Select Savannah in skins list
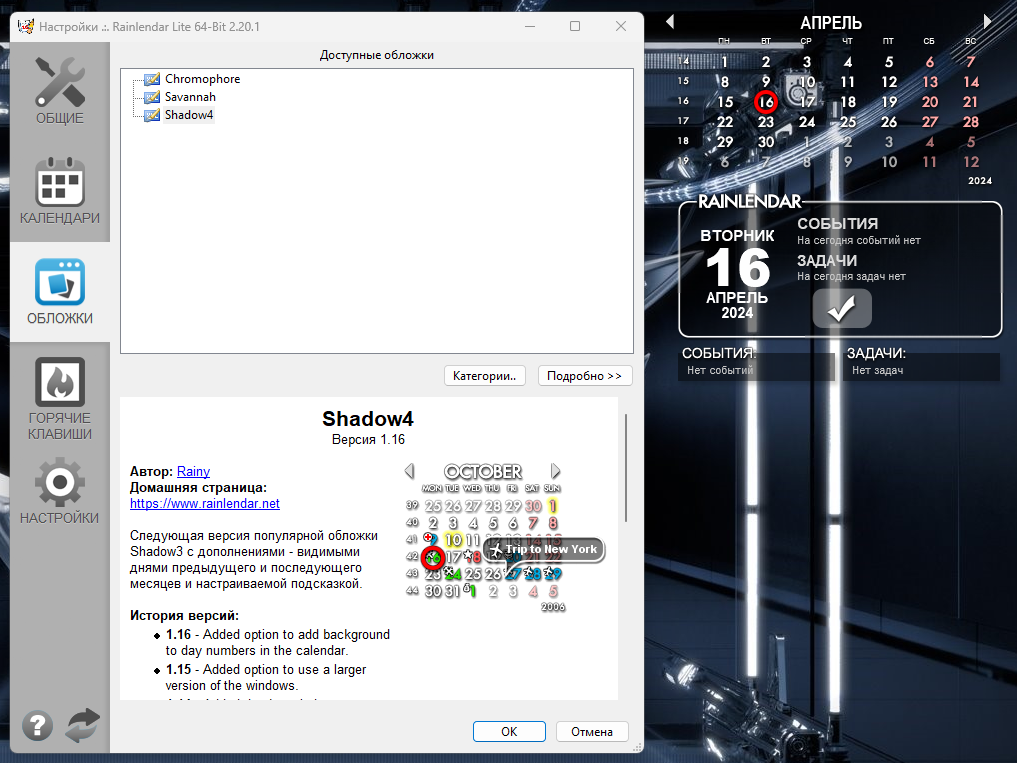This screenshot has height=763, width=1017. [x=190, y=97]
